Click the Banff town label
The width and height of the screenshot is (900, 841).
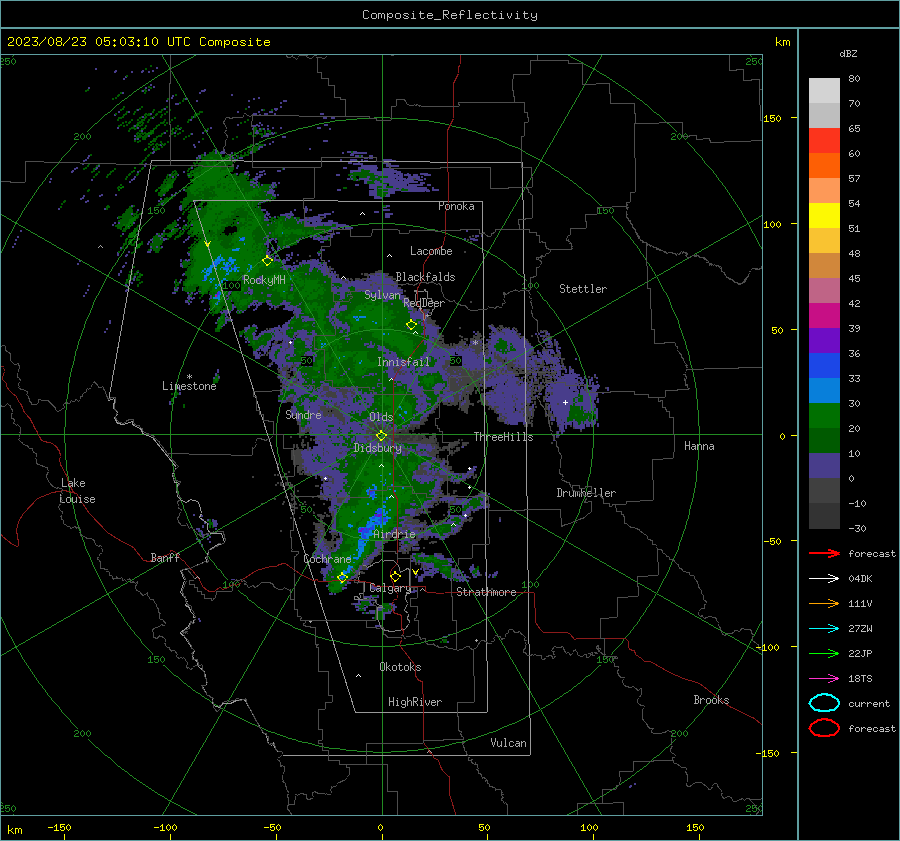pyautogui.click(x=165, y=557)
